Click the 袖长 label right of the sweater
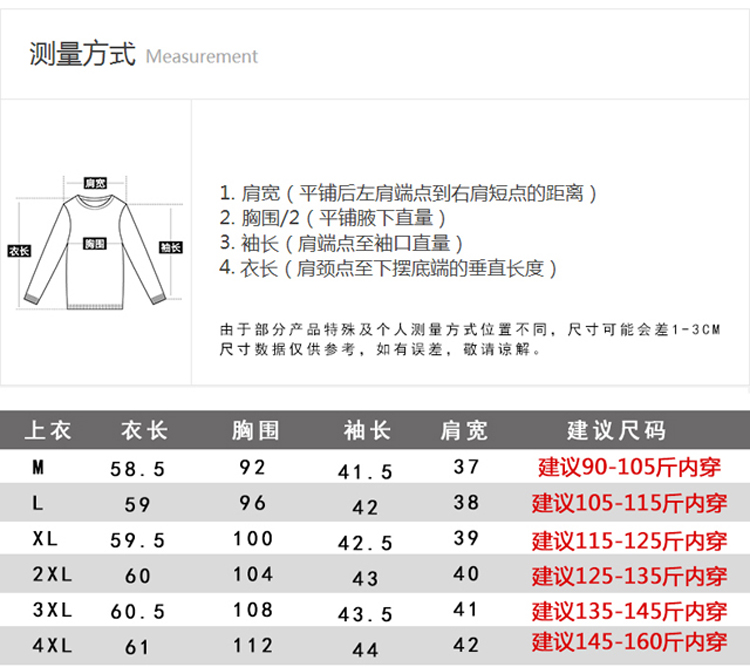 pos(170,247)
